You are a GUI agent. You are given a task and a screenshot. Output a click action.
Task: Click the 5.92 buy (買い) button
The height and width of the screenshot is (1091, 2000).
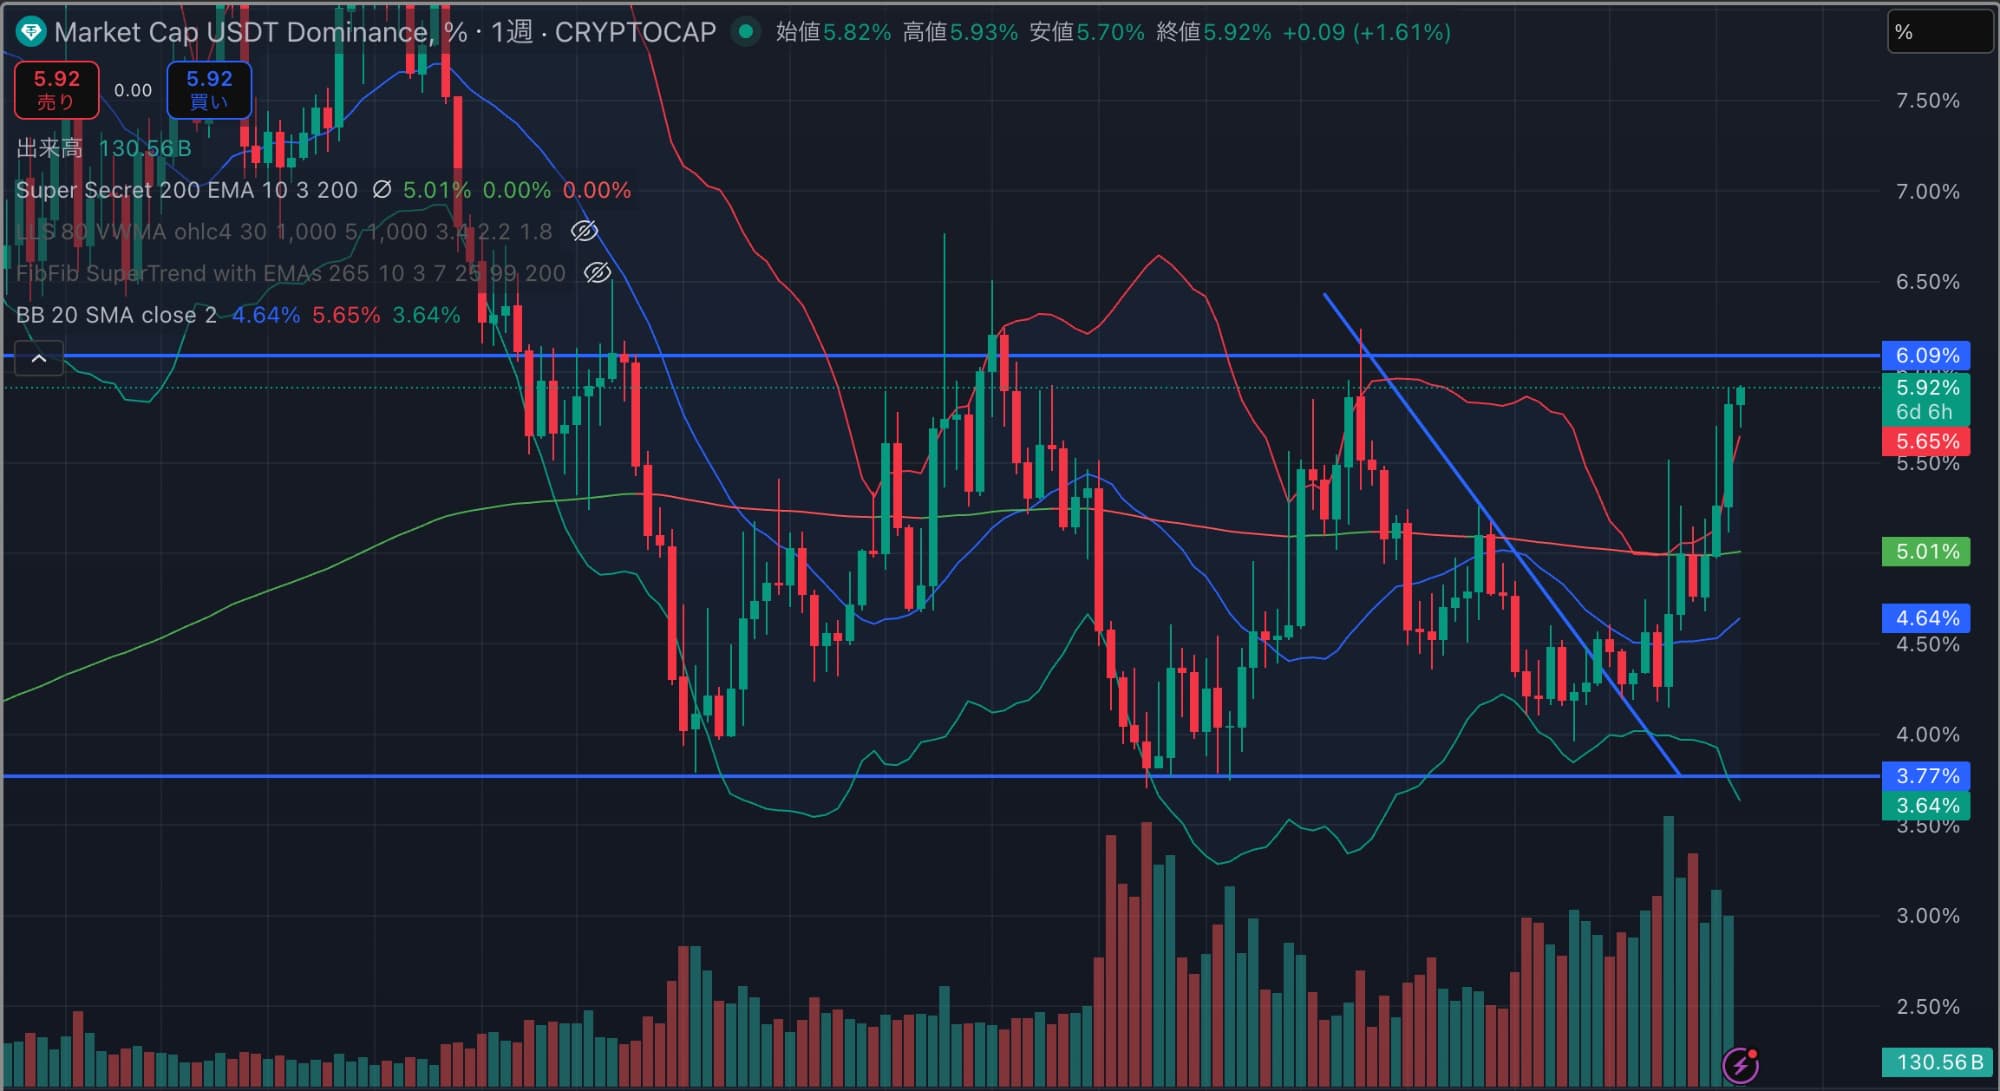point(209,90)
